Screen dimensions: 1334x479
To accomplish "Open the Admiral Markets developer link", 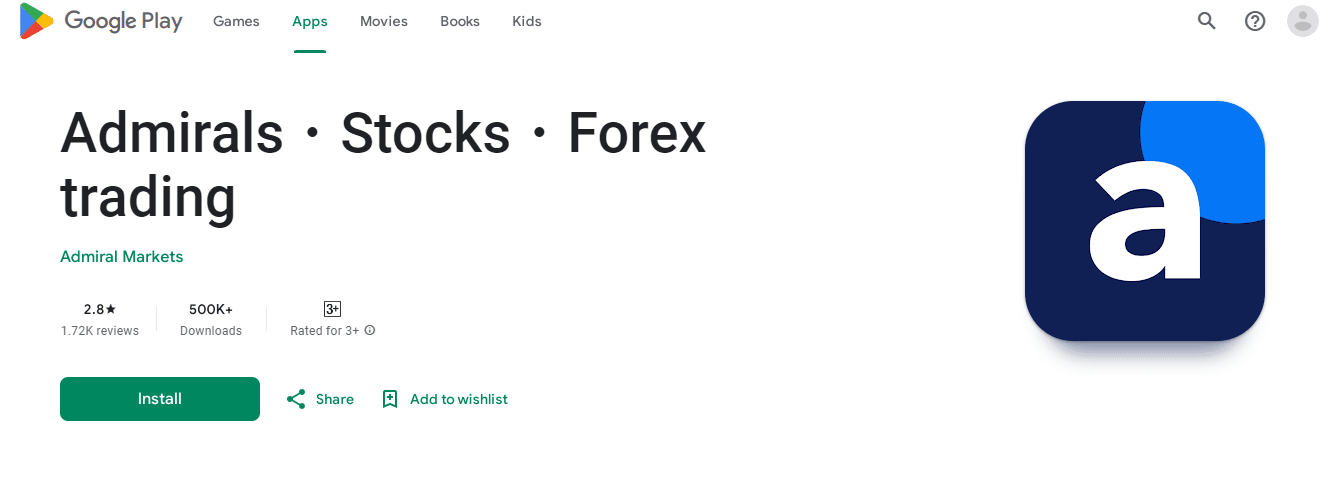I will (x=122, y=257).
